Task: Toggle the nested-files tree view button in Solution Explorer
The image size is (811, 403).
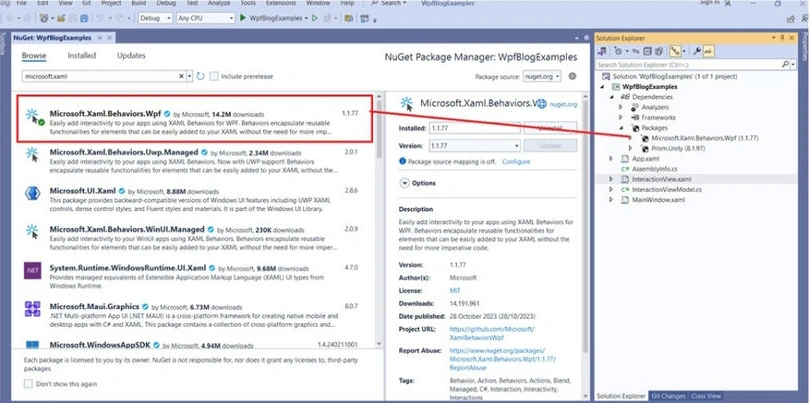Action: pos(674,51)
